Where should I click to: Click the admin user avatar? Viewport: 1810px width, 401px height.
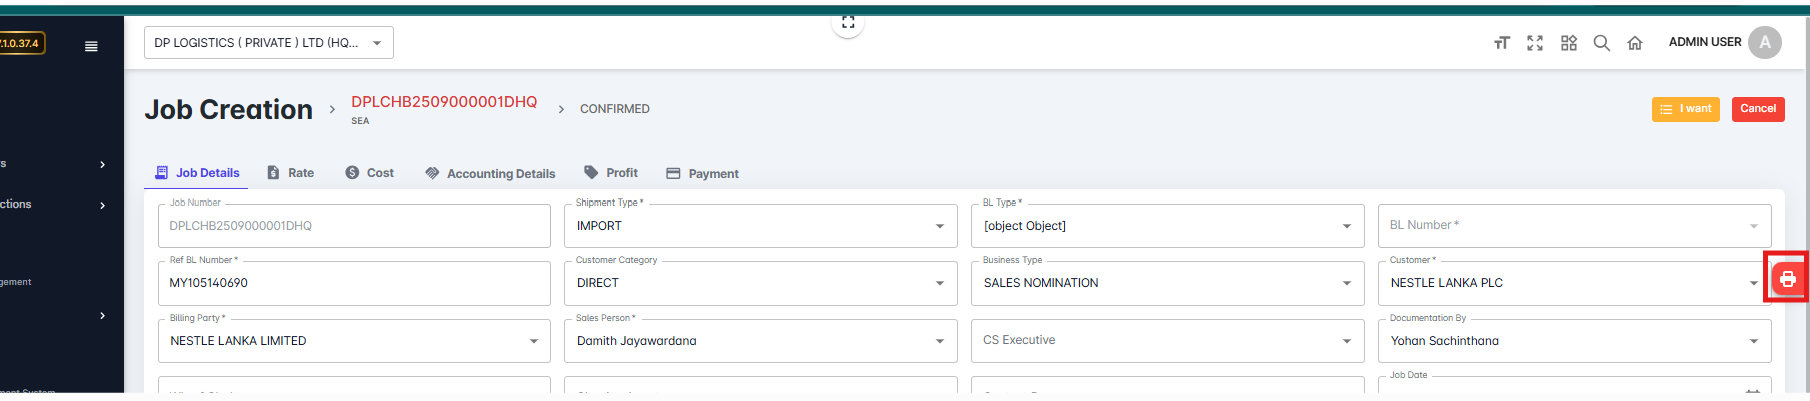[1764, 42]
